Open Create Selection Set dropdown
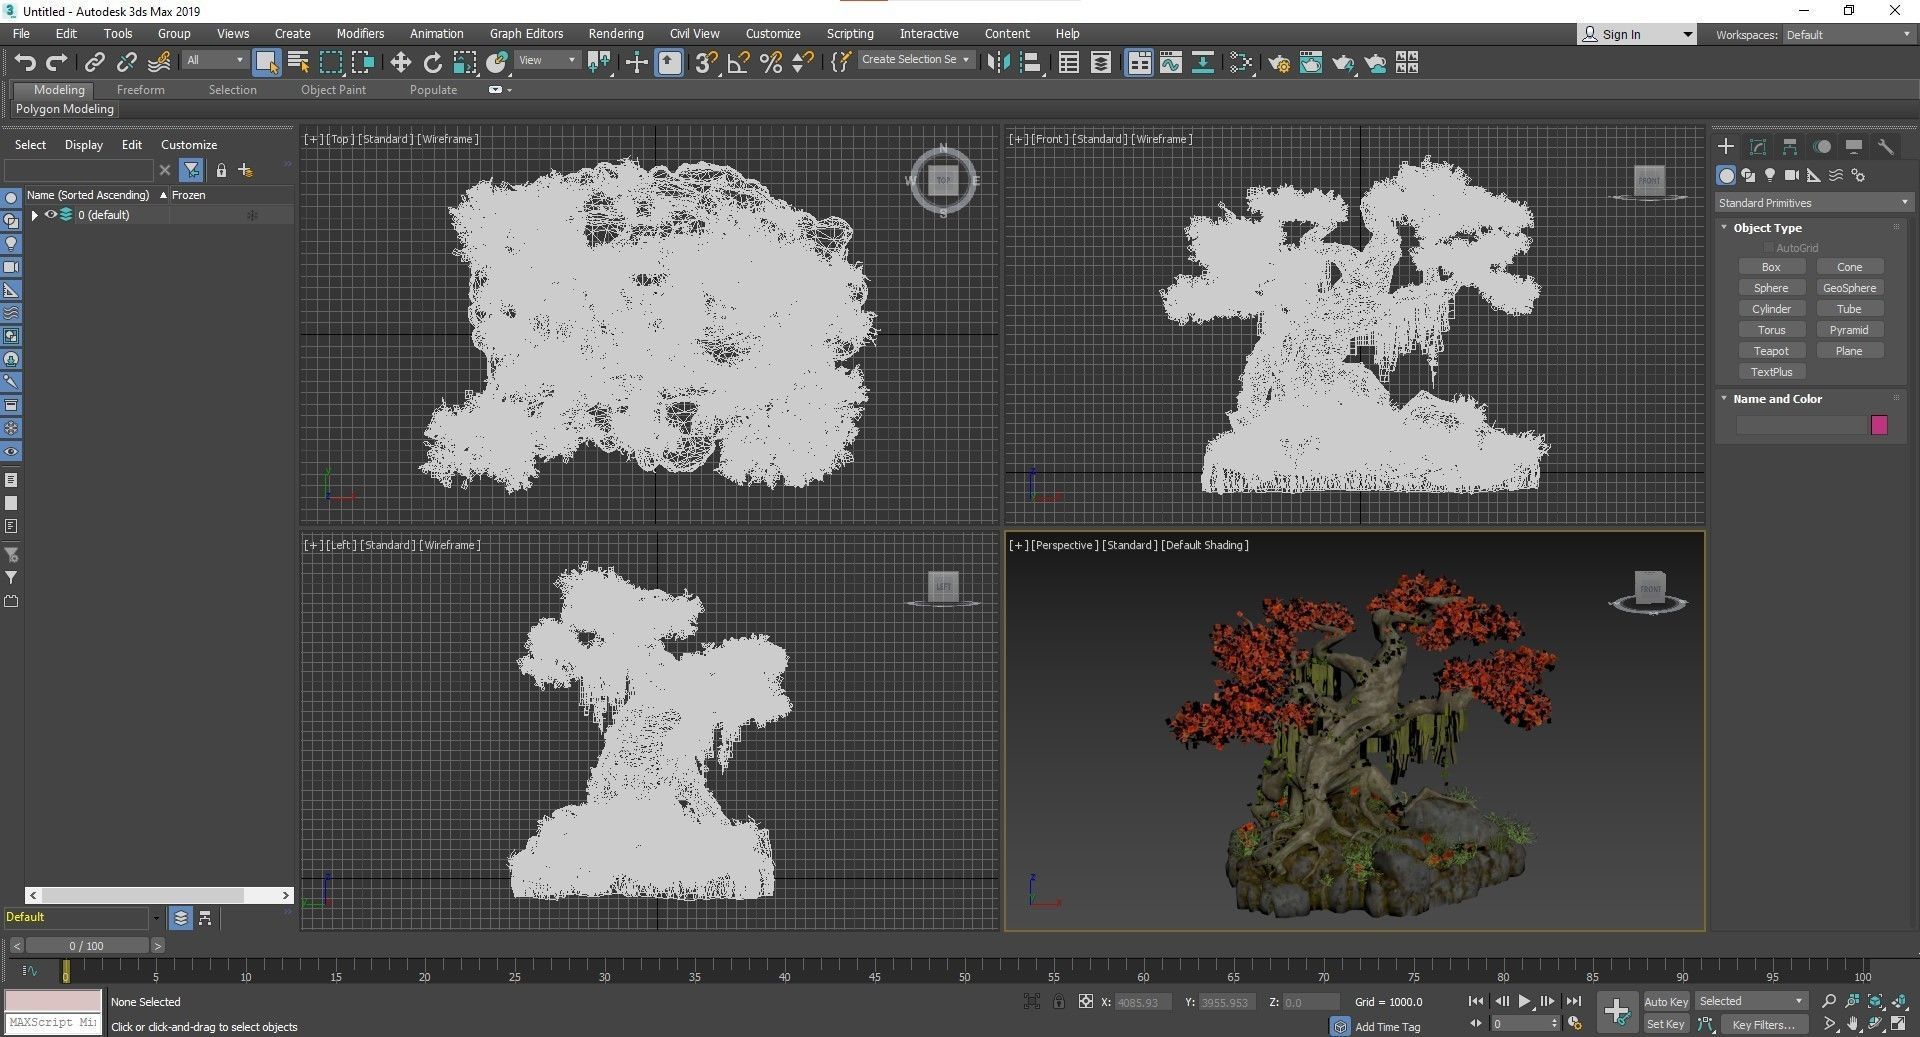Image resolution: width=1920 pixels, height=1037 pixels. pyautogui.click(x=915, y=60)
